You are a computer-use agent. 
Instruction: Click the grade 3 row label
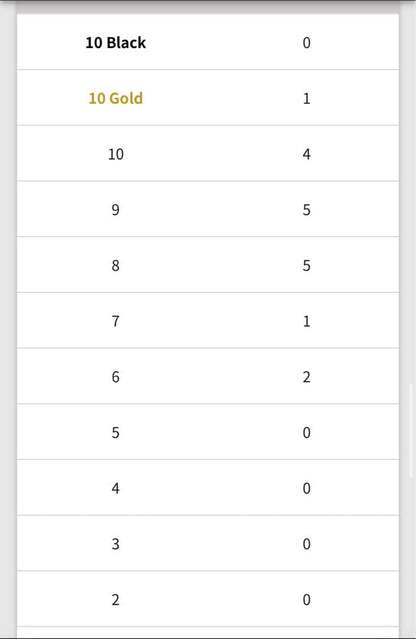point(115,544)
